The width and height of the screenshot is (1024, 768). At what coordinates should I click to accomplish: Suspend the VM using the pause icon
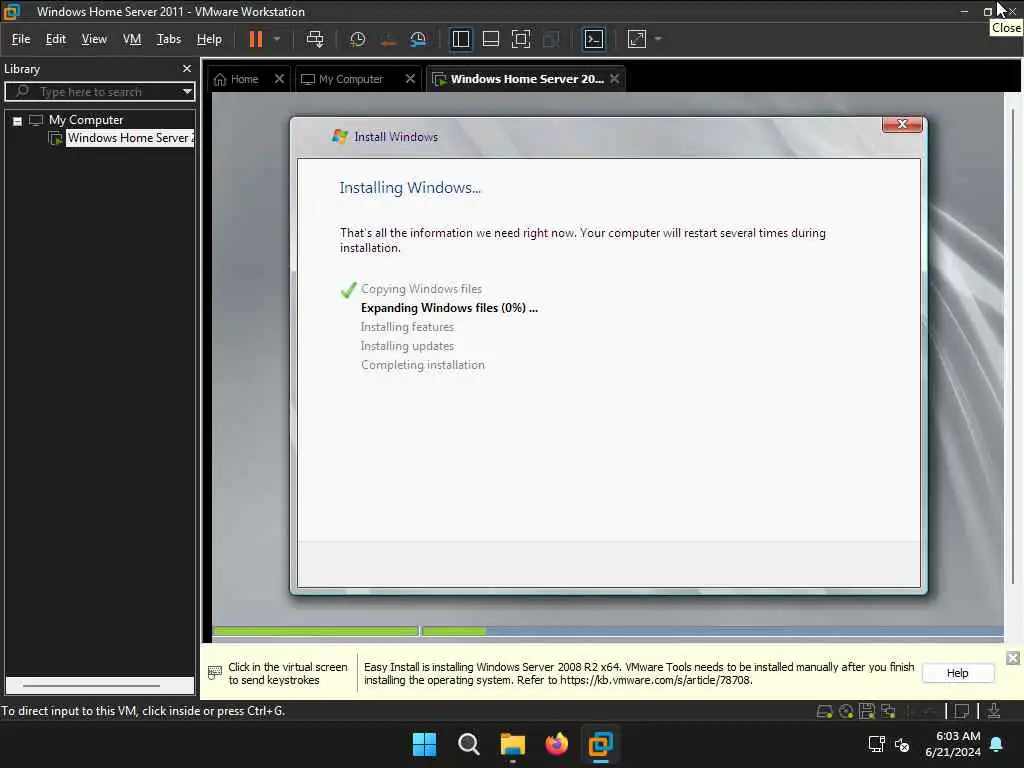tap(255, 39)
